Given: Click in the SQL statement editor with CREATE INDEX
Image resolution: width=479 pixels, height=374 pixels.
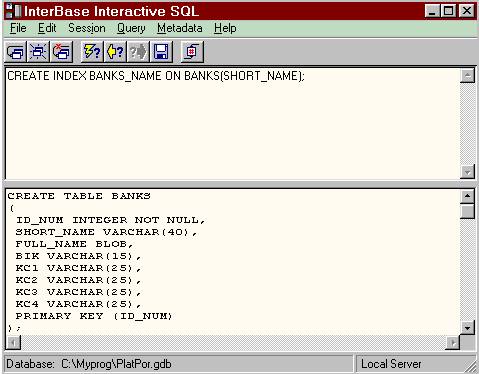Looking at the screenshot, I should 232,123.
